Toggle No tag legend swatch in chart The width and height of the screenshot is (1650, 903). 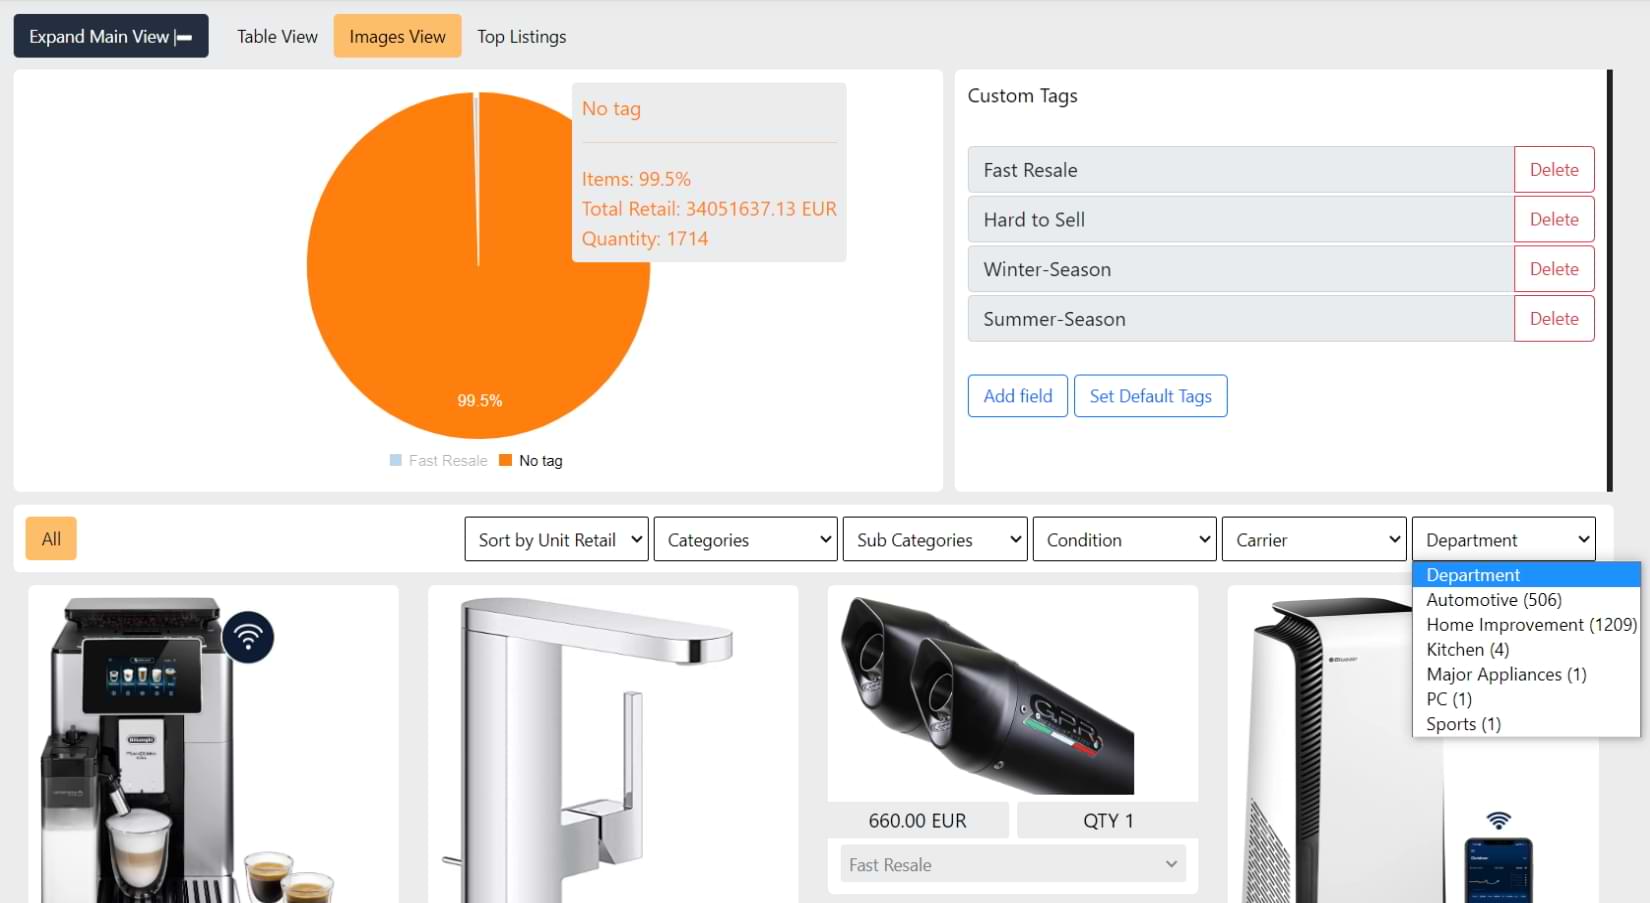(506, 460)
